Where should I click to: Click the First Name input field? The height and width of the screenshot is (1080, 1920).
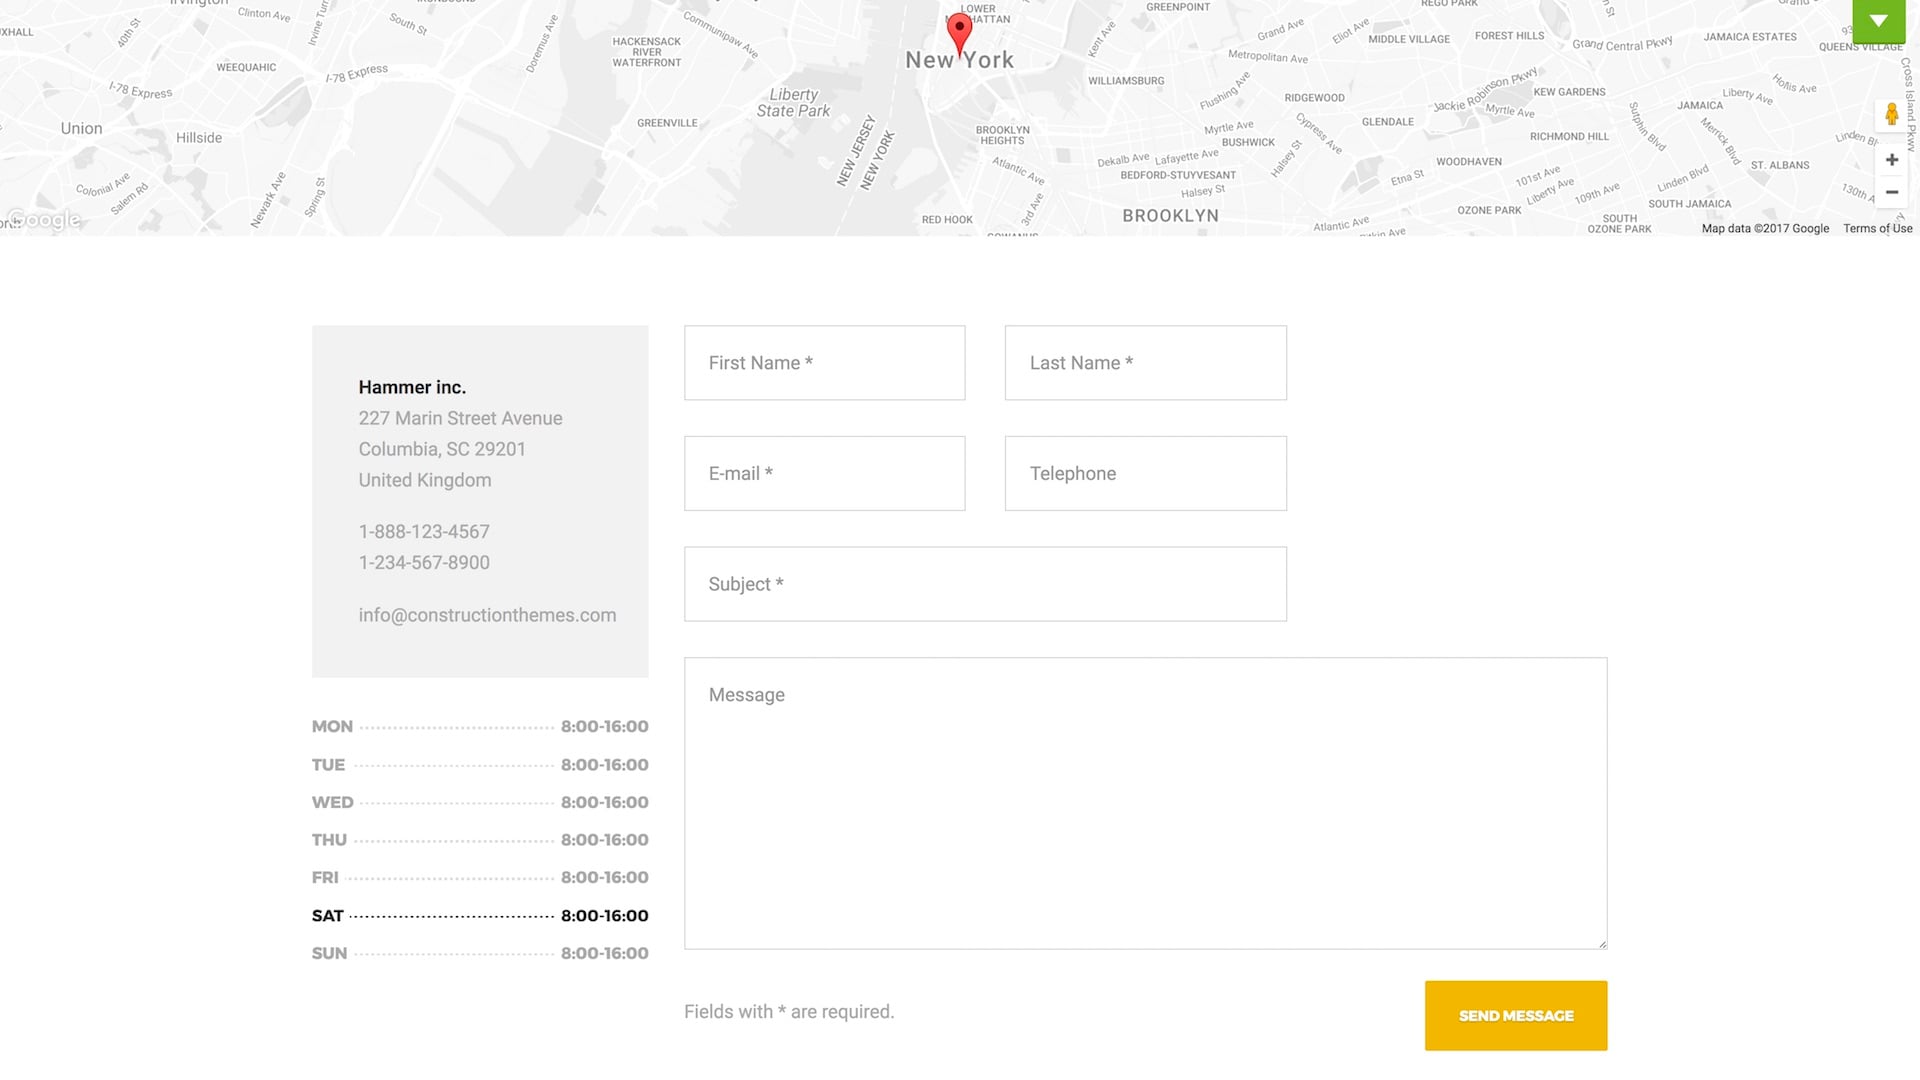[824, 363]
